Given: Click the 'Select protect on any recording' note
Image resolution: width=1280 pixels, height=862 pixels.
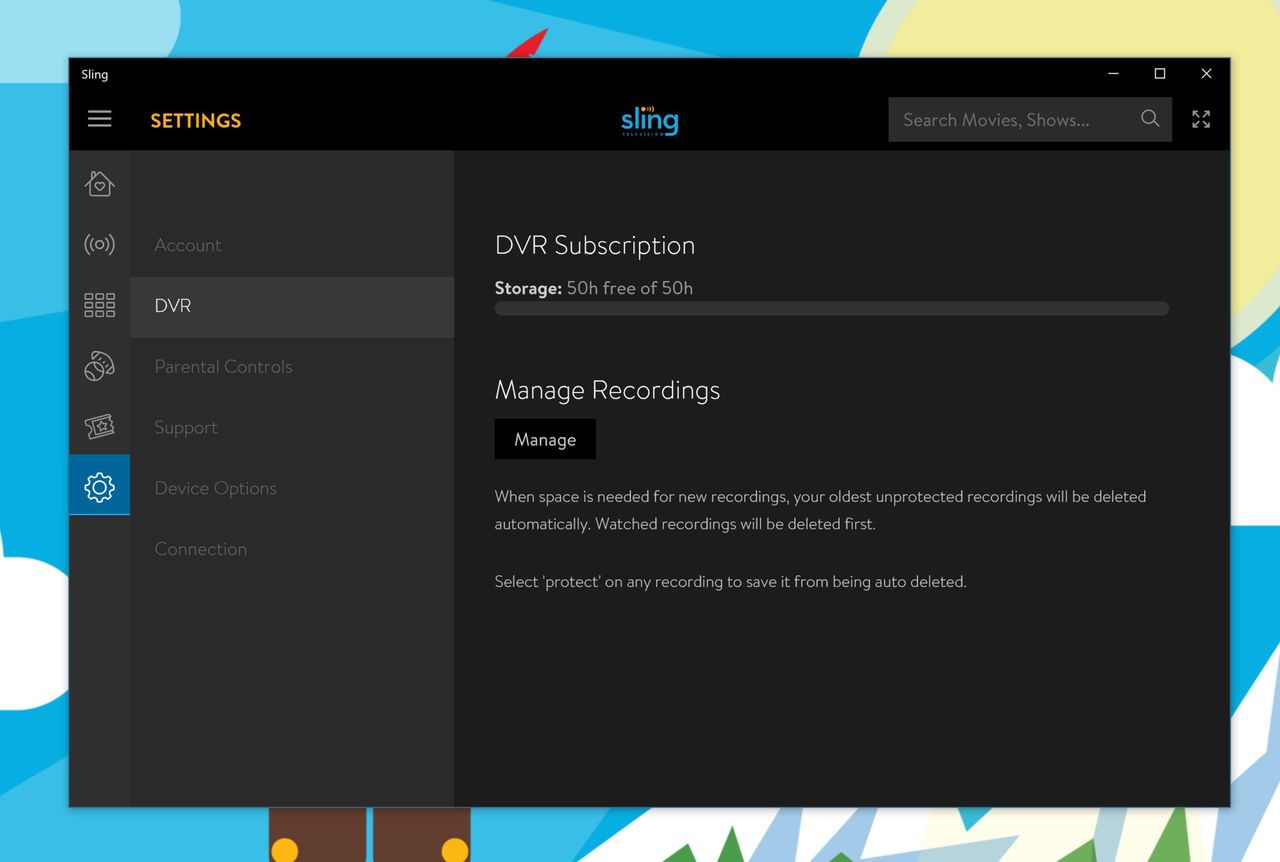Looking at the screenshot, I should [x=730, y=581].
